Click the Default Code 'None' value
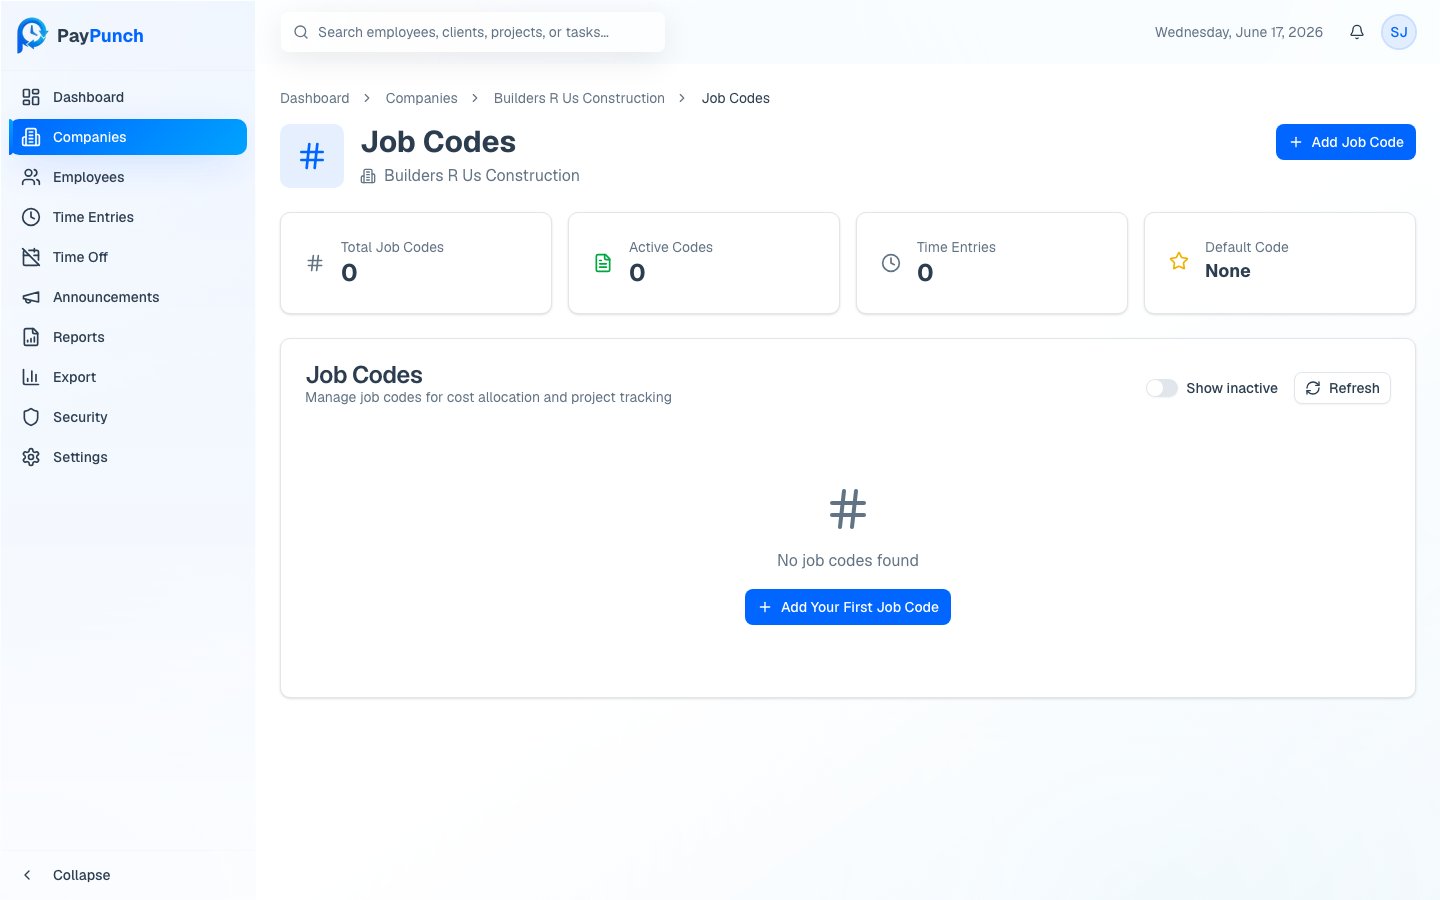This screenshot has width=1440, height=900. pos(1228,271)
